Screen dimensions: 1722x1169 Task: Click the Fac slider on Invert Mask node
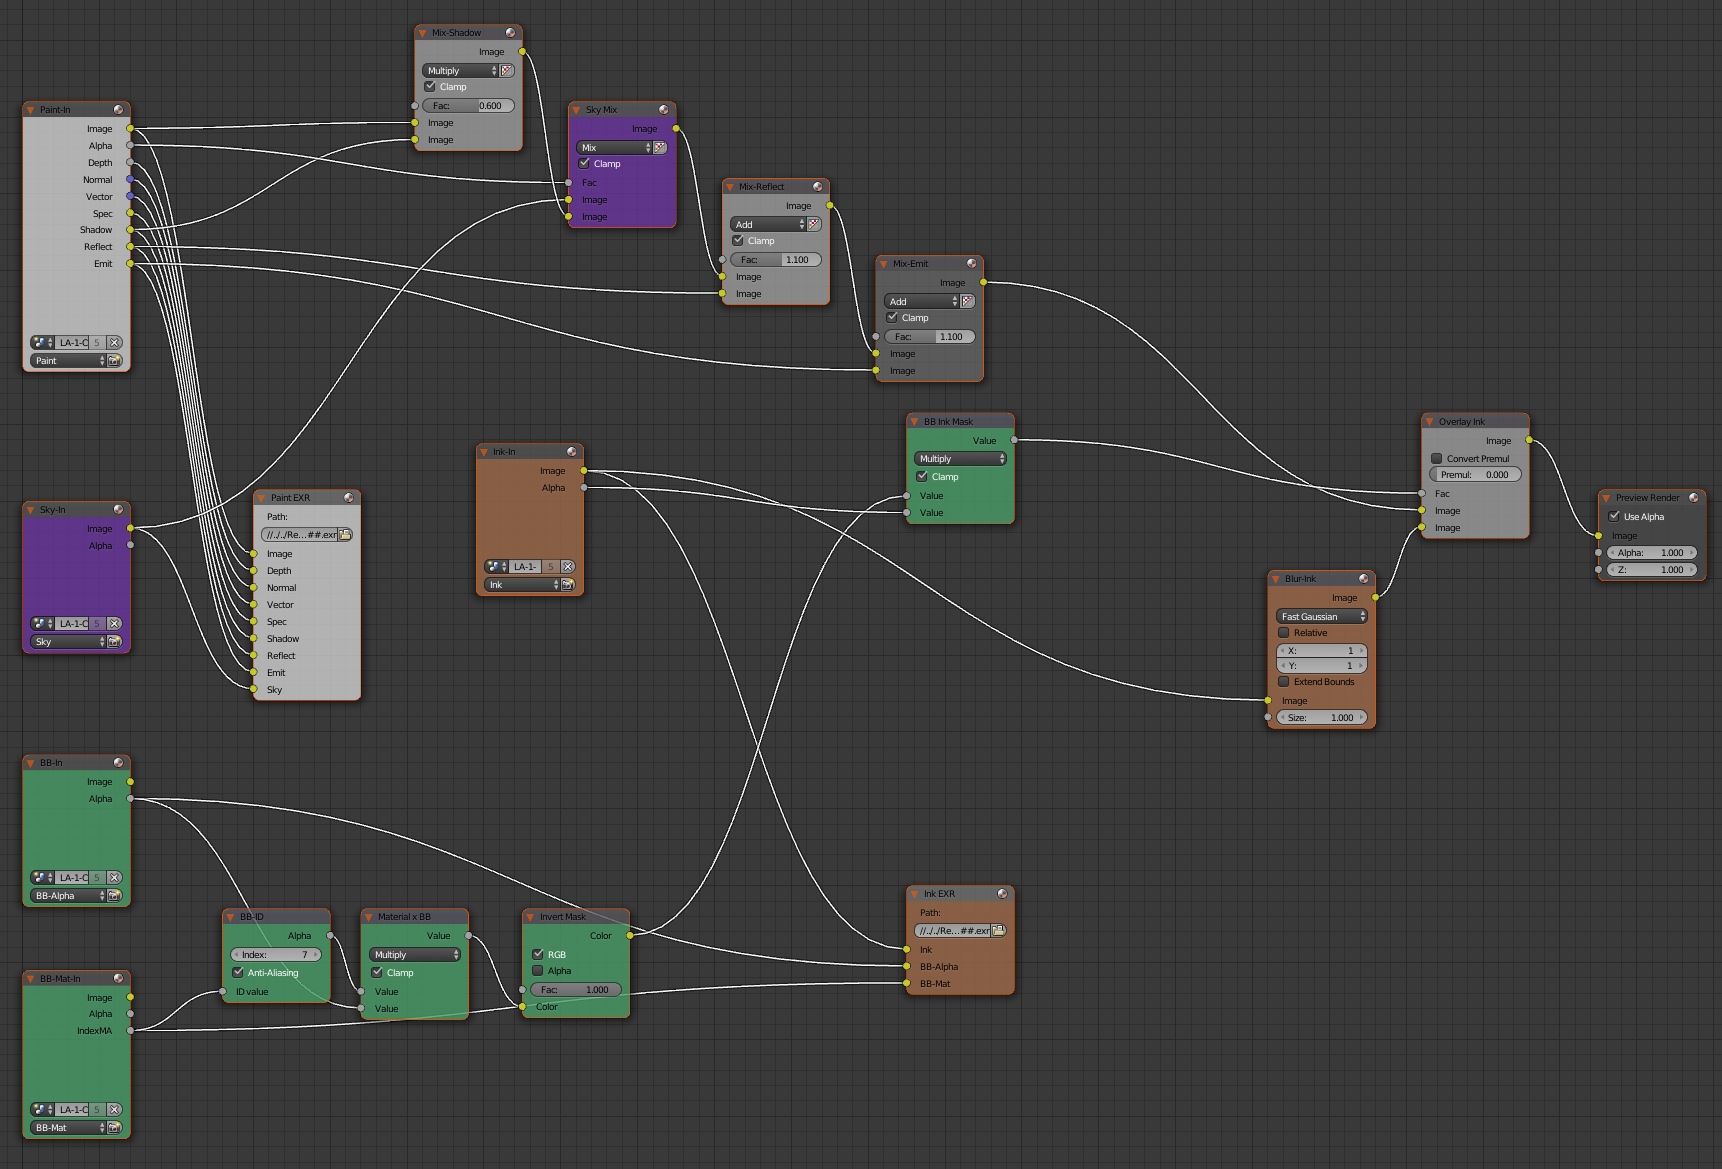coord(575,990)
